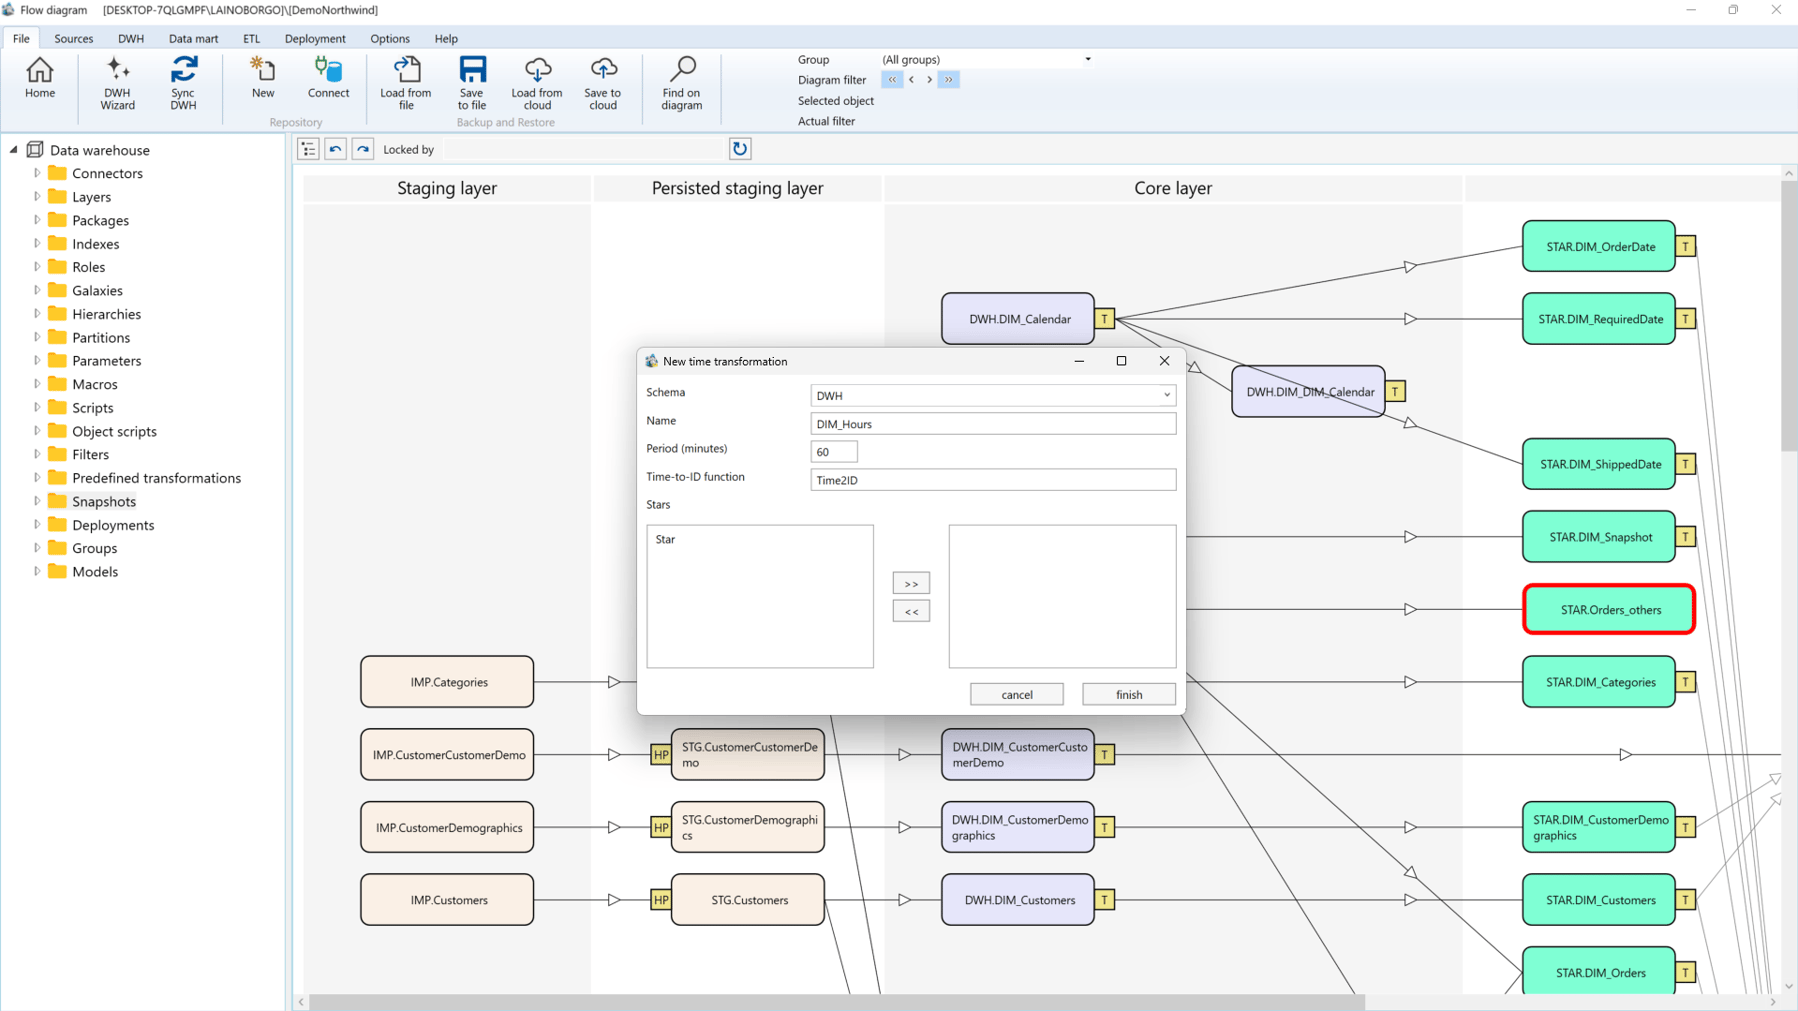Image resolution: width=1798 pixels, height=1011 pixels.
Task: Open the Schema dropdown in dialog
Action: (1166, 395)
